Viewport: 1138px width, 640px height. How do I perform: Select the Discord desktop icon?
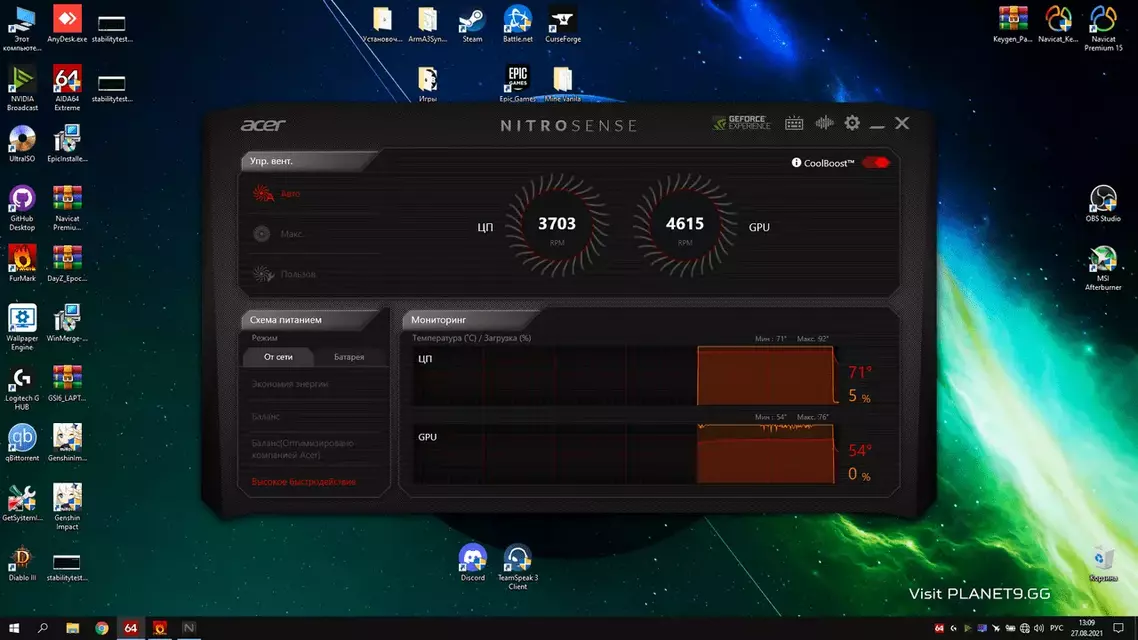[x=472, y=563]
